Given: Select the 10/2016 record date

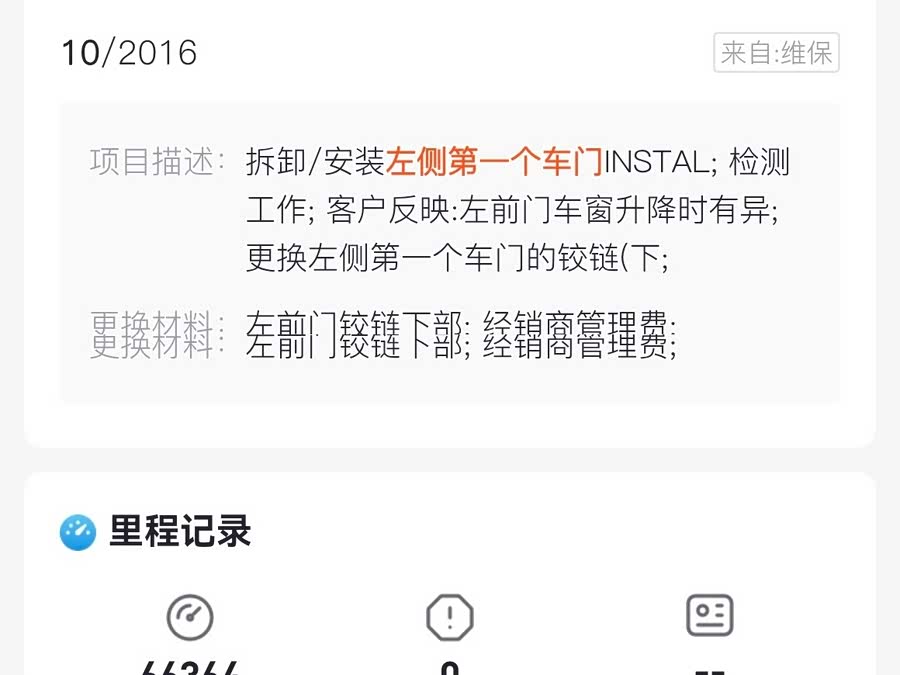Looking at the screenshot, I should (129, 53).
